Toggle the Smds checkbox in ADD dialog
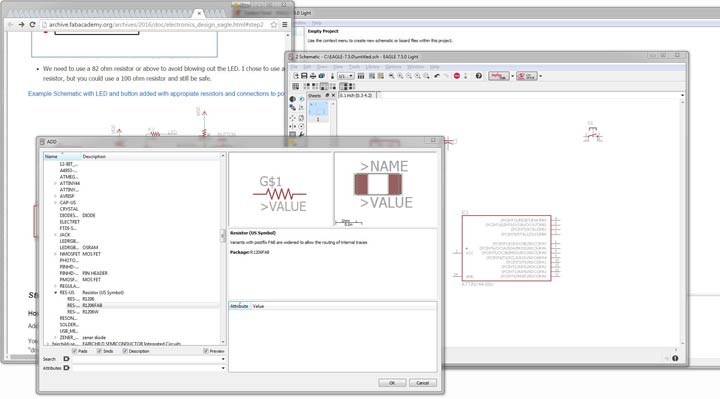 tap(99, 351)
